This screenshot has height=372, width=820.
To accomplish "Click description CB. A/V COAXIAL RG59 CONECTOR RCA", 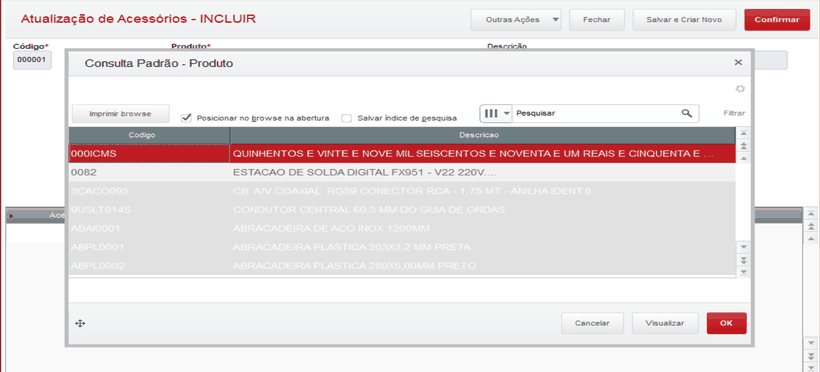I will click(482, 191).
